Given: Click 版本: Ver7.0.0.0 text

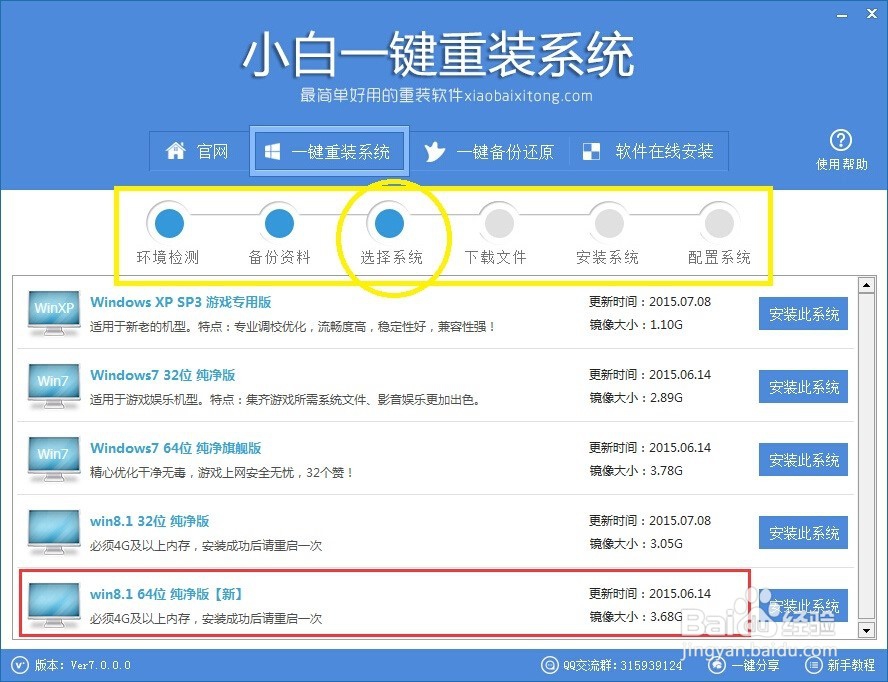Looking at the screenshot, I should (x=83, y=665).
